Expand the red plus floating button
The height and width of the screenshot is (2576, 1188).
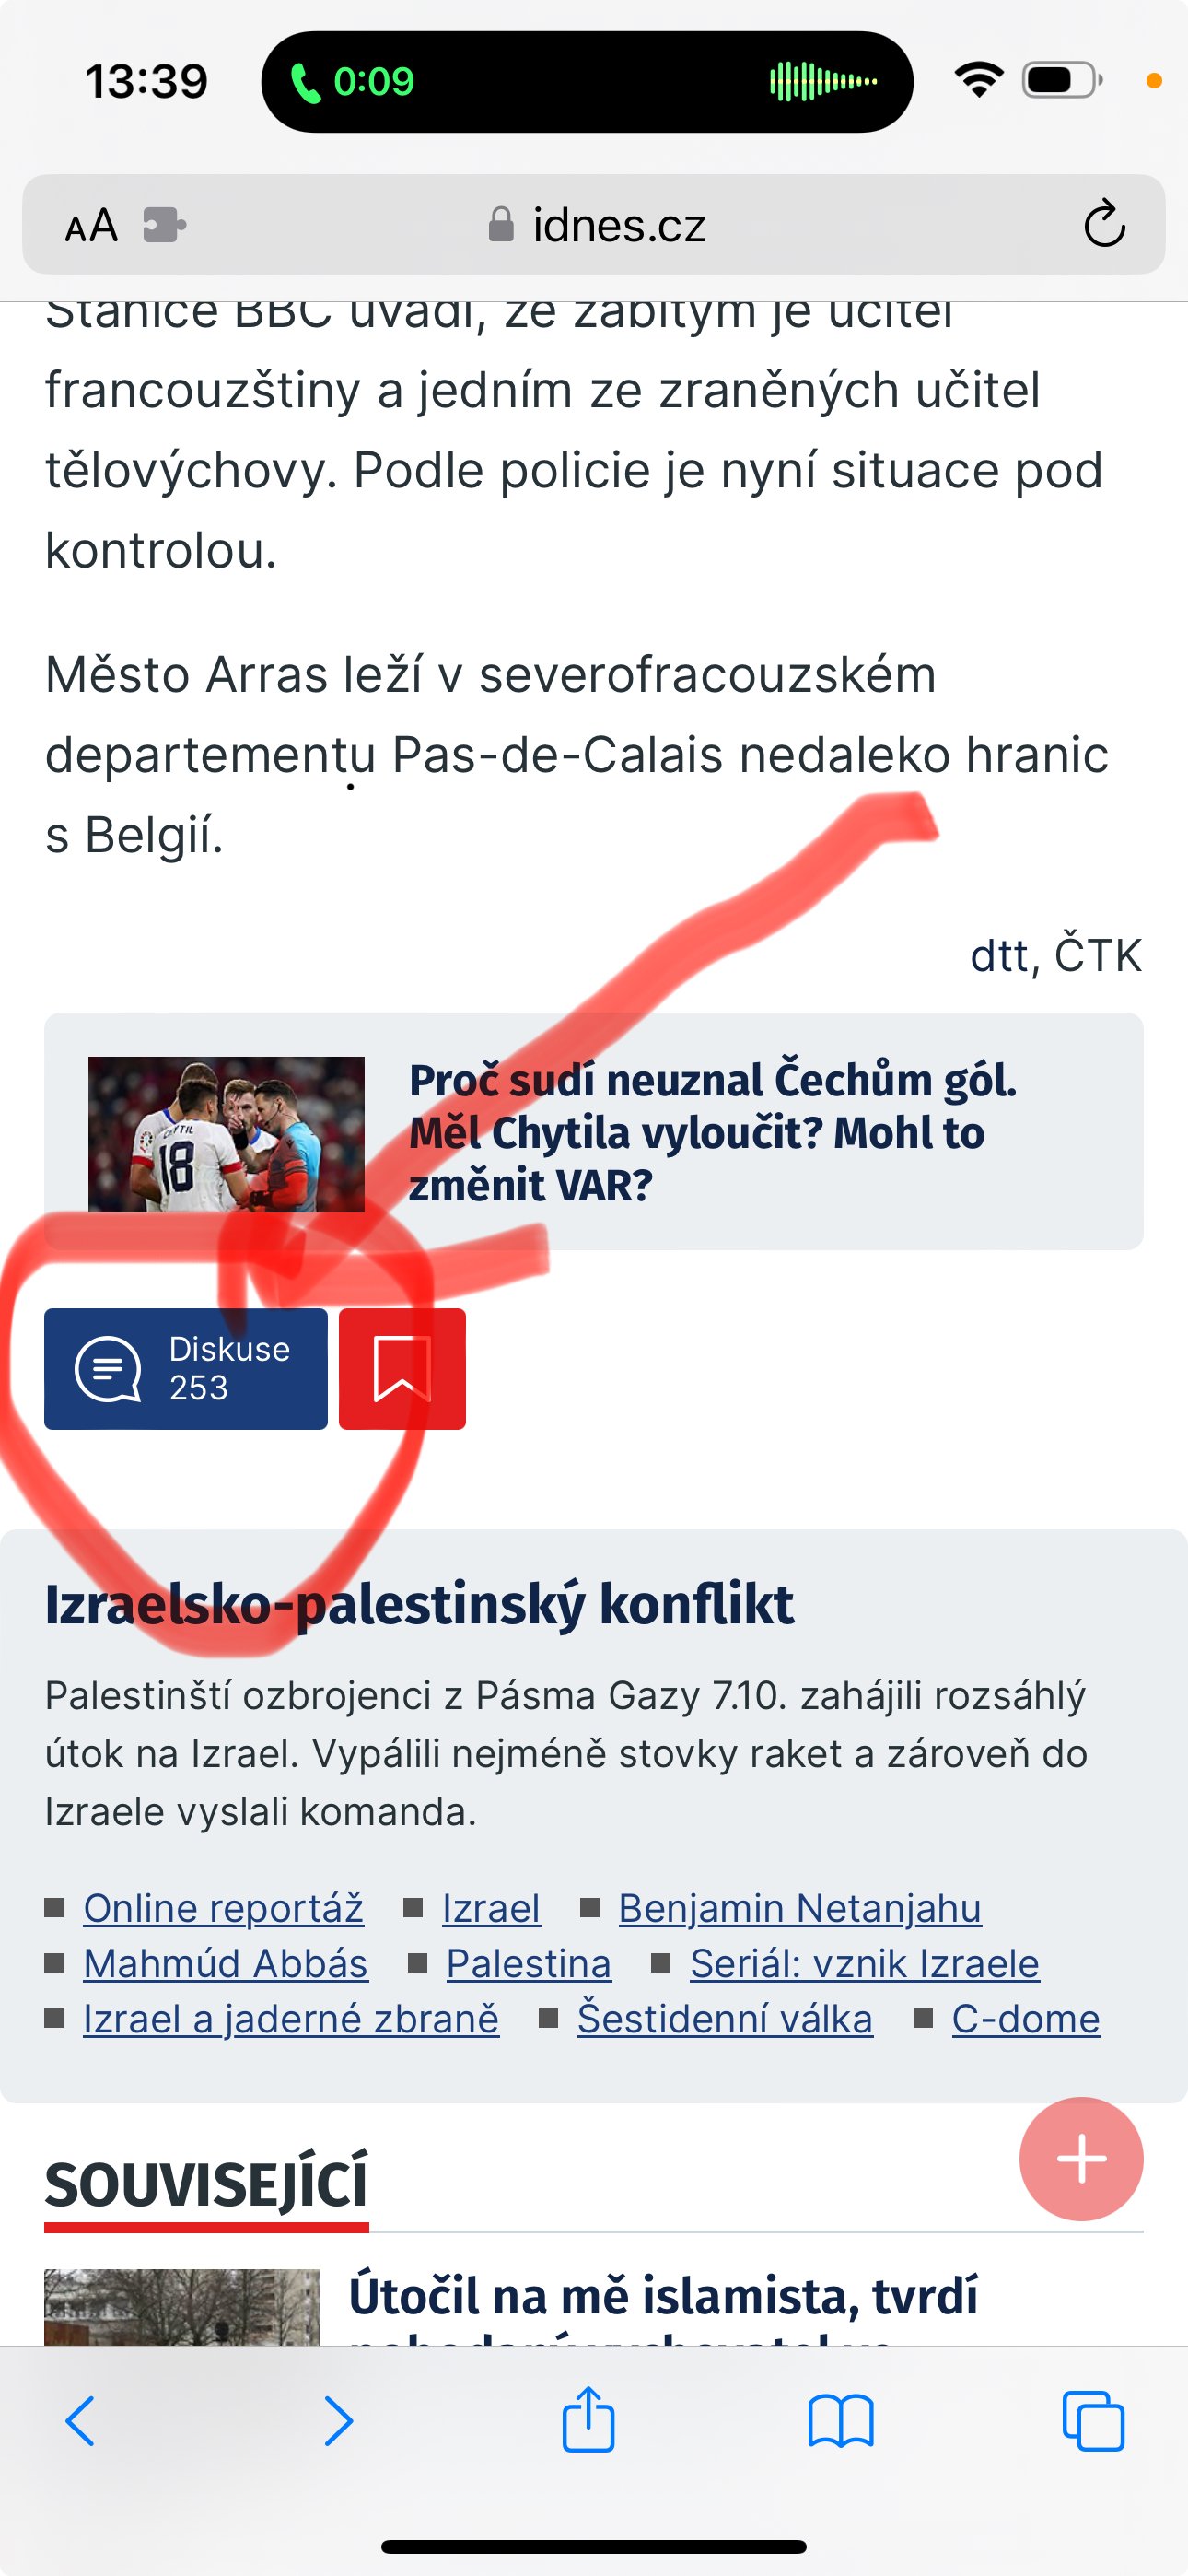1081,2158
